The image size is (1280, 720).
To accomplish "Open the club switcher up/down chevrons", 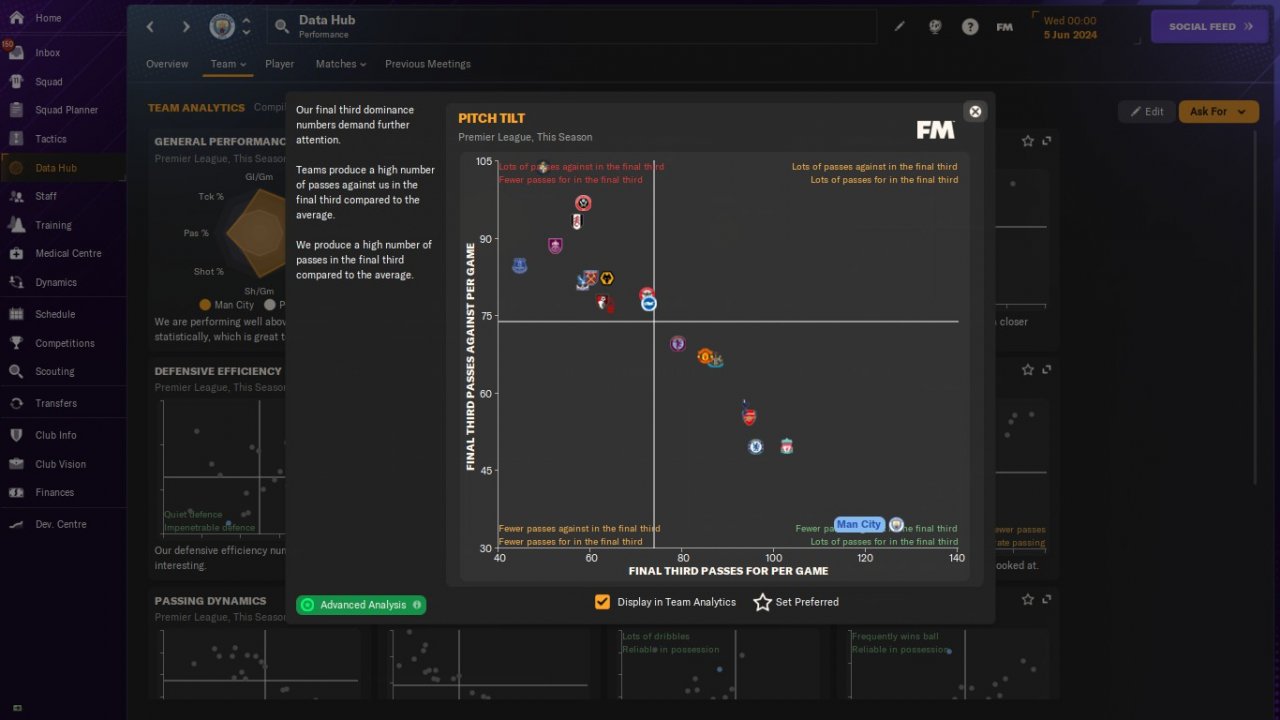I will coord(246,27).
